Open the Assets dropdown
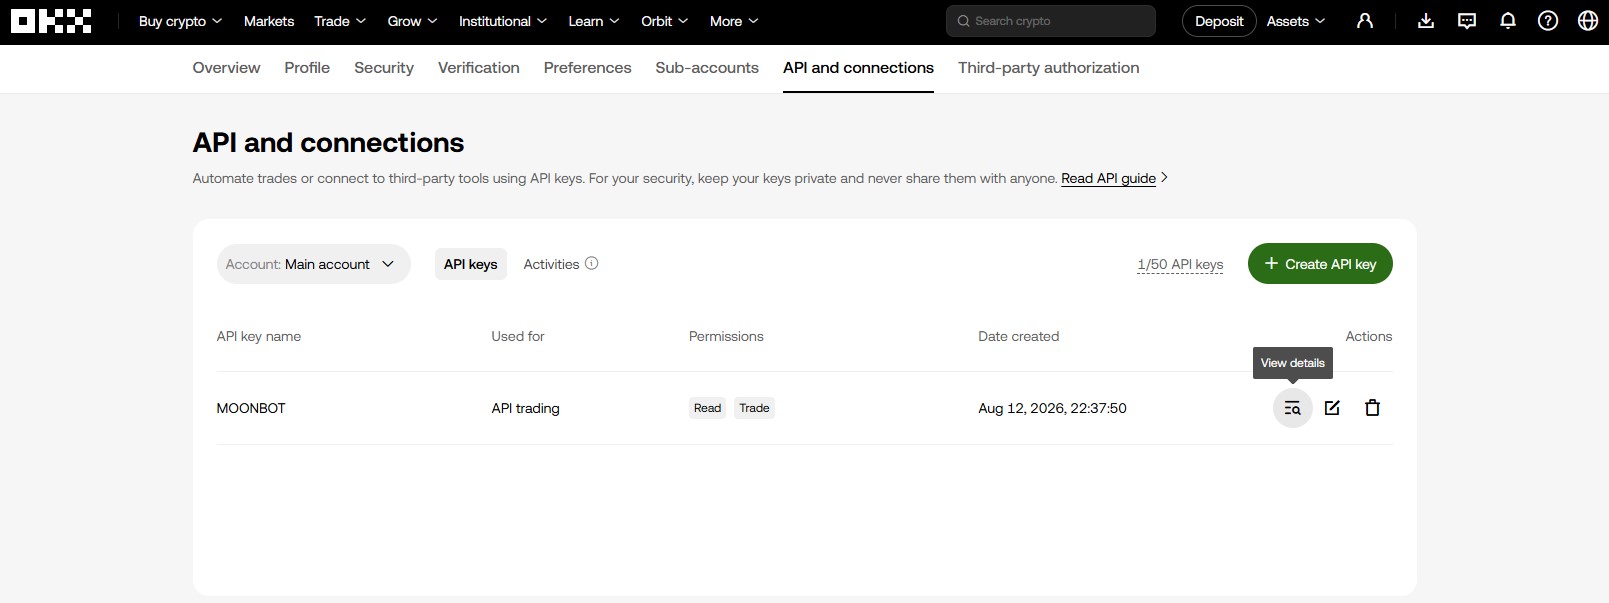 (x=1296, y=21)
